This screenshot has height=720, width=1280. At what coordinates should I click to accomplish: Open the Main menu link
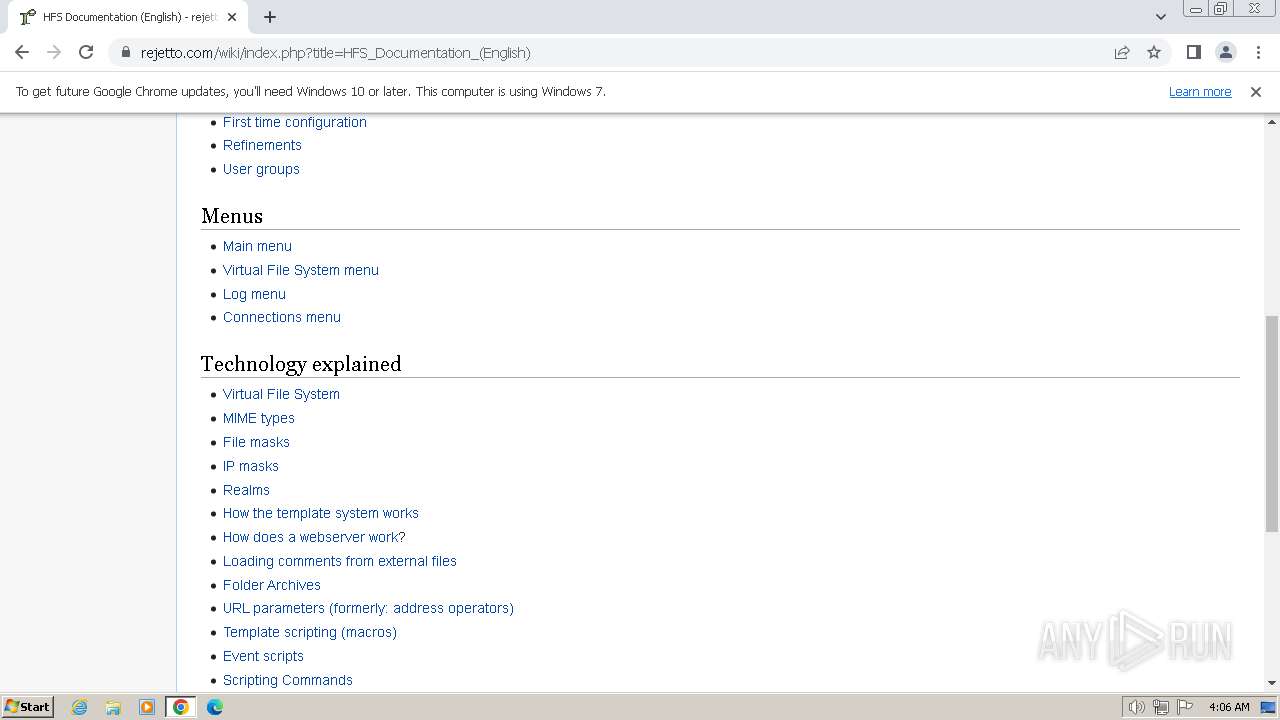coord(257,246)
